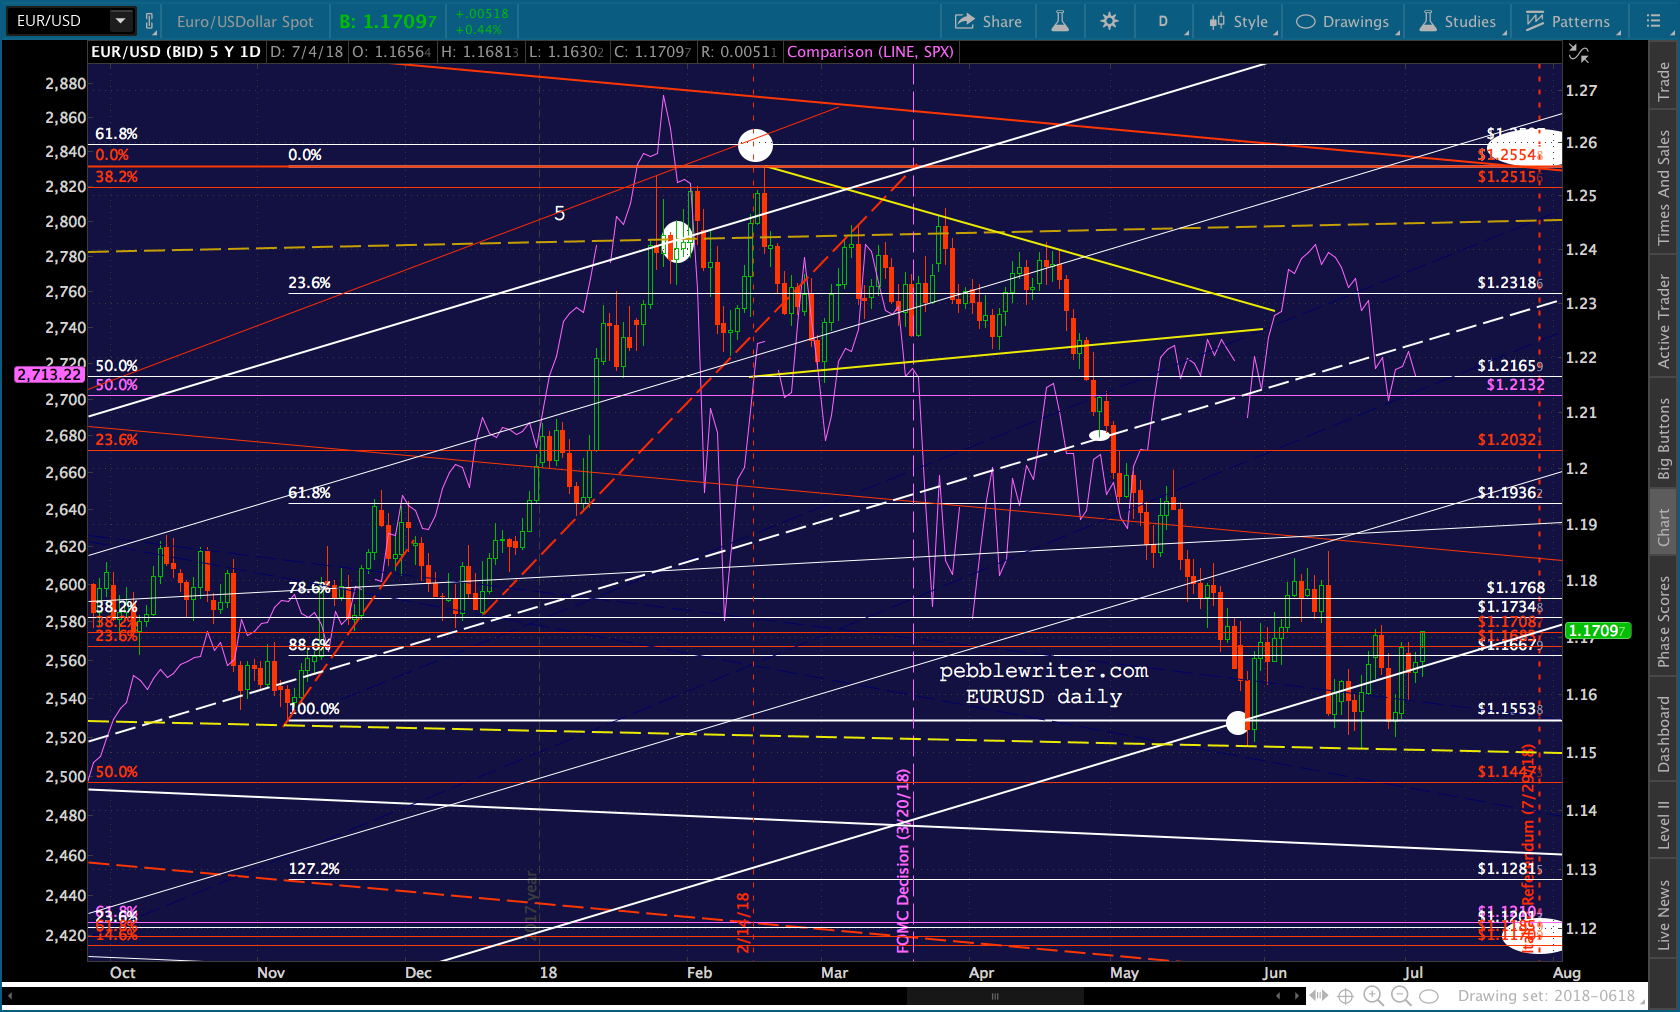Switch to the Trade side tab

(1664, 81)
